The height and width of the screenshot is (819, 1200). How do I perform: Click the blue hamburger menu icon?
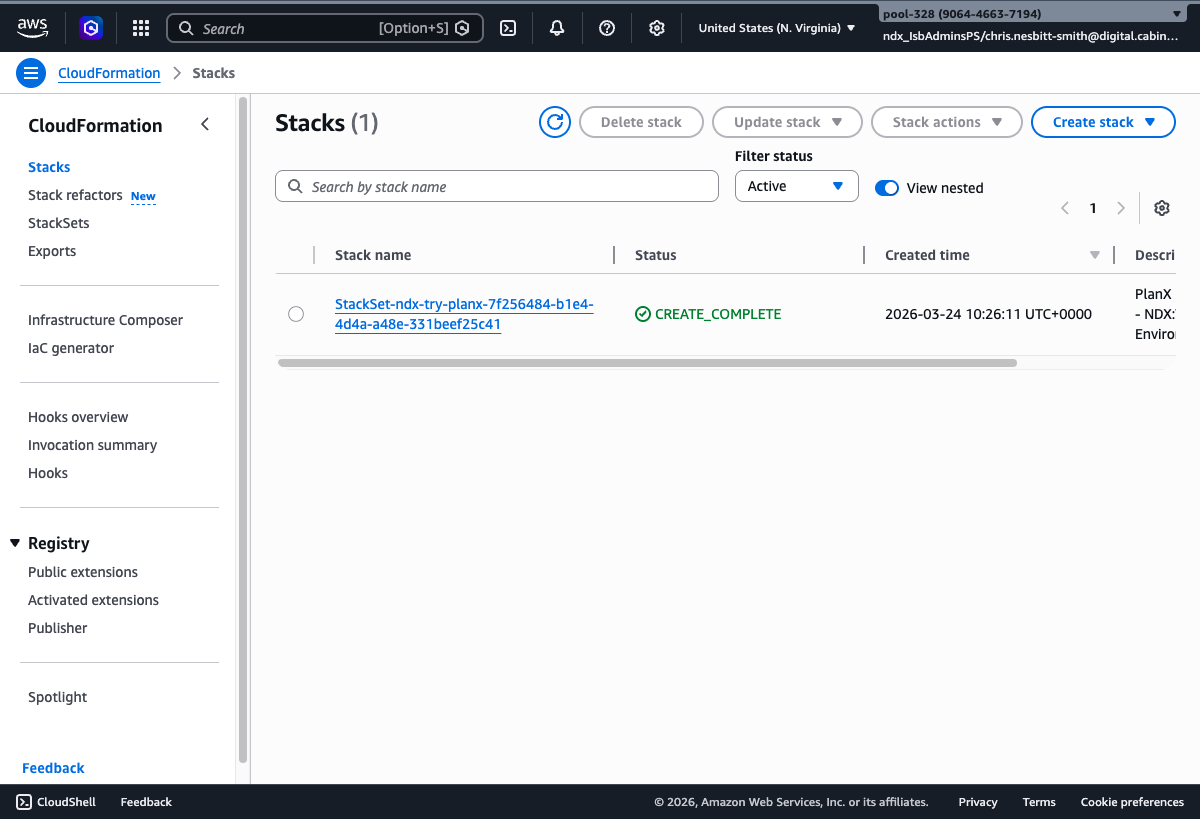pyautogui.click(x=31, y=73)
